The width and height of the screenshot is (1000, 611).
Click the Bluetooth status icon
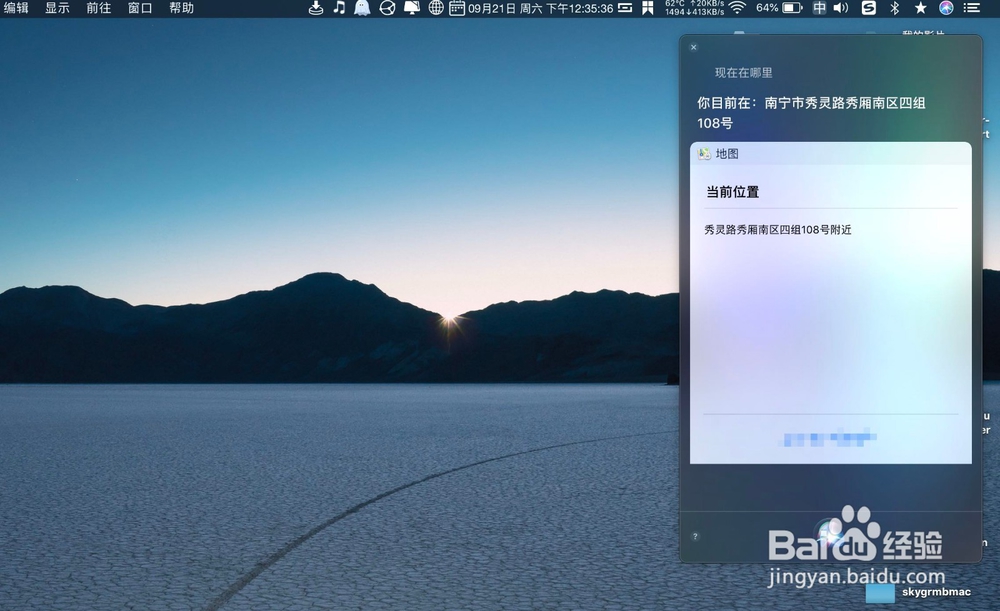pyautogui.click(x=894, y=8)
